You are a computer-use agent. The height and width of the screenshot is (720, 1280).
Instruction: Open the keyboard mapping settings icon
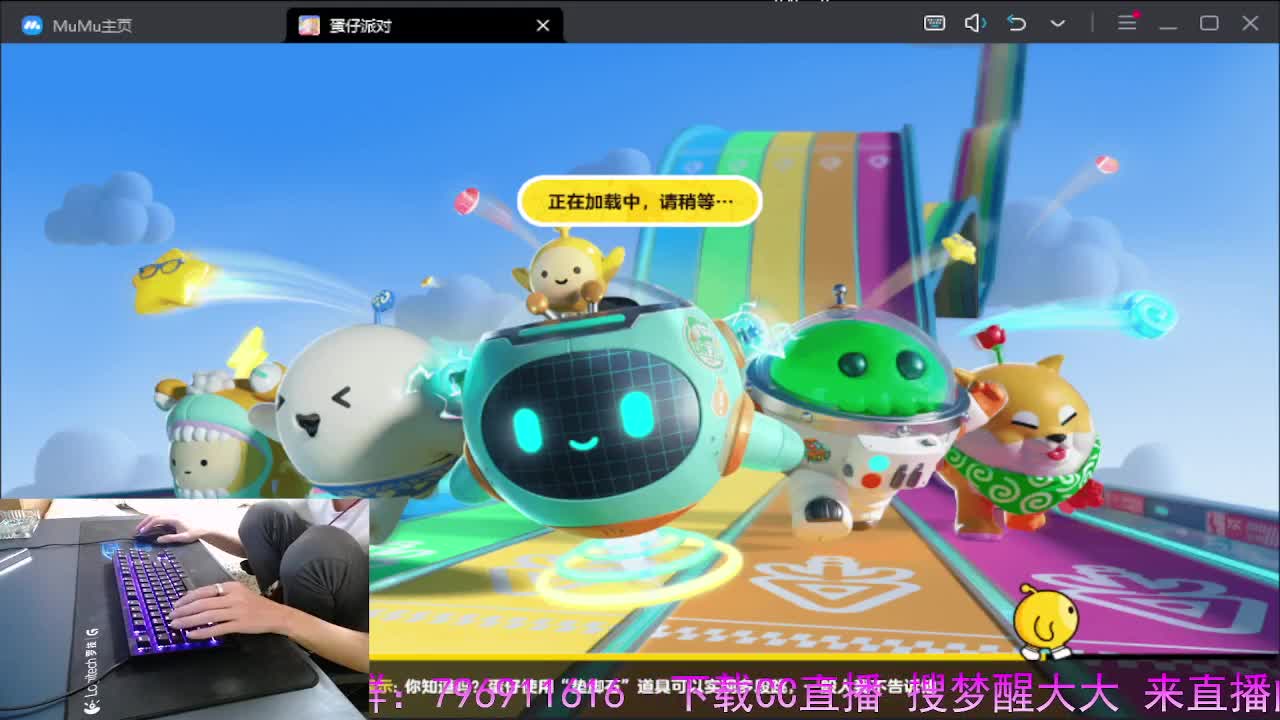click(934, 23)
